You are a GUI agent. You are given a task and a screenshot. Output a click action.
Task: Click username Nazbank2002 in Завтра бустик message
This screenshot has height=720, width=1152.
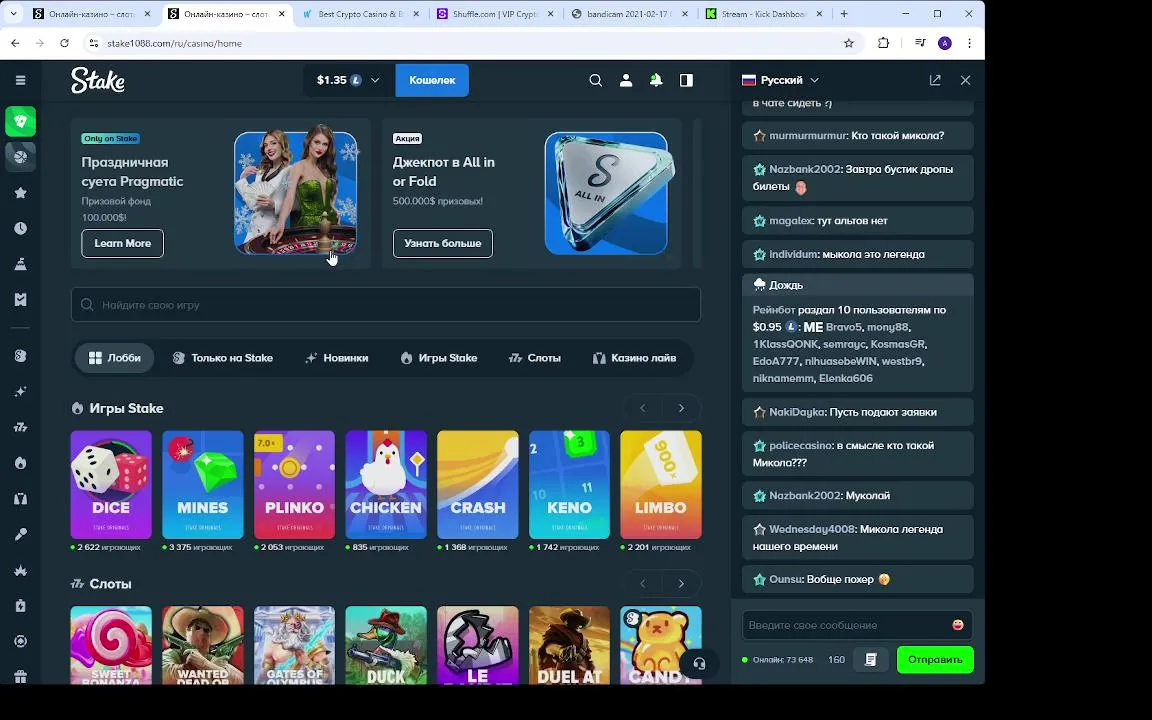(804, 169)
